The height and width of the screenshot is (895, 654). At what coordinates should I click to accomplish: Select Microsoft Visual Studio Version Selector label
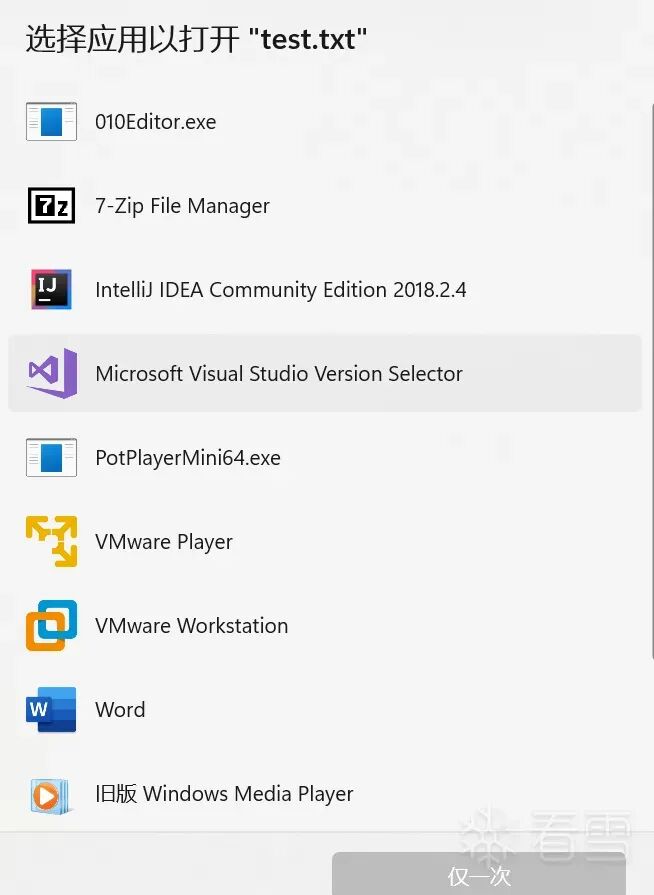279,373
